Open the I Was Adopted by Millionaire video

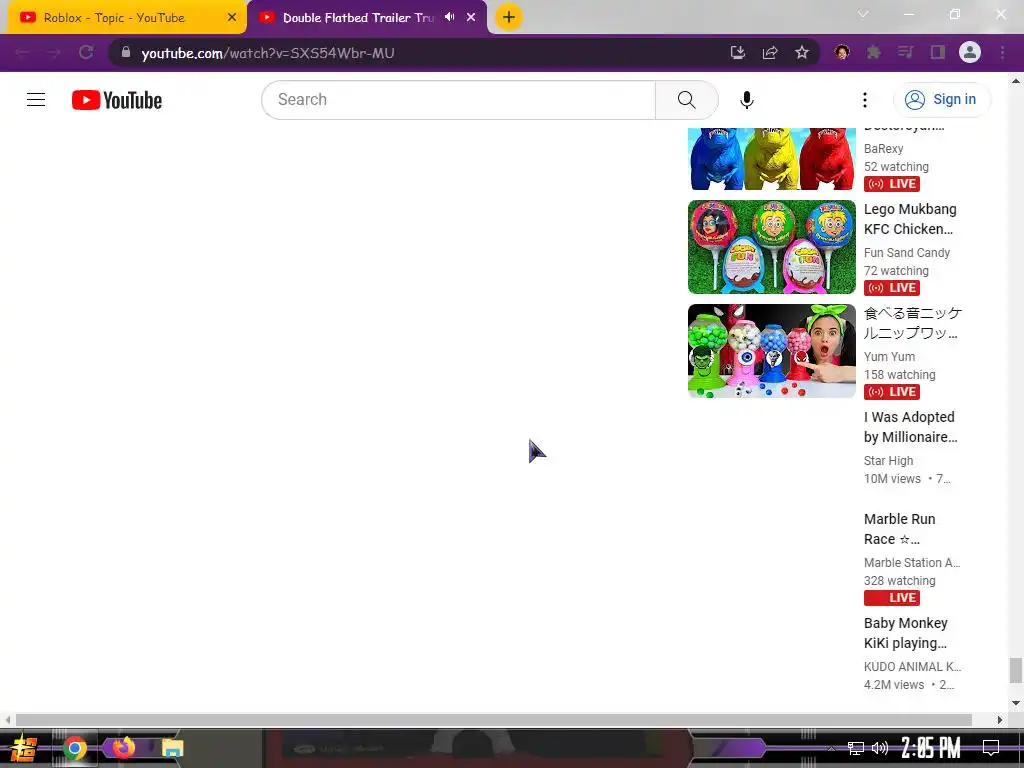910,427
